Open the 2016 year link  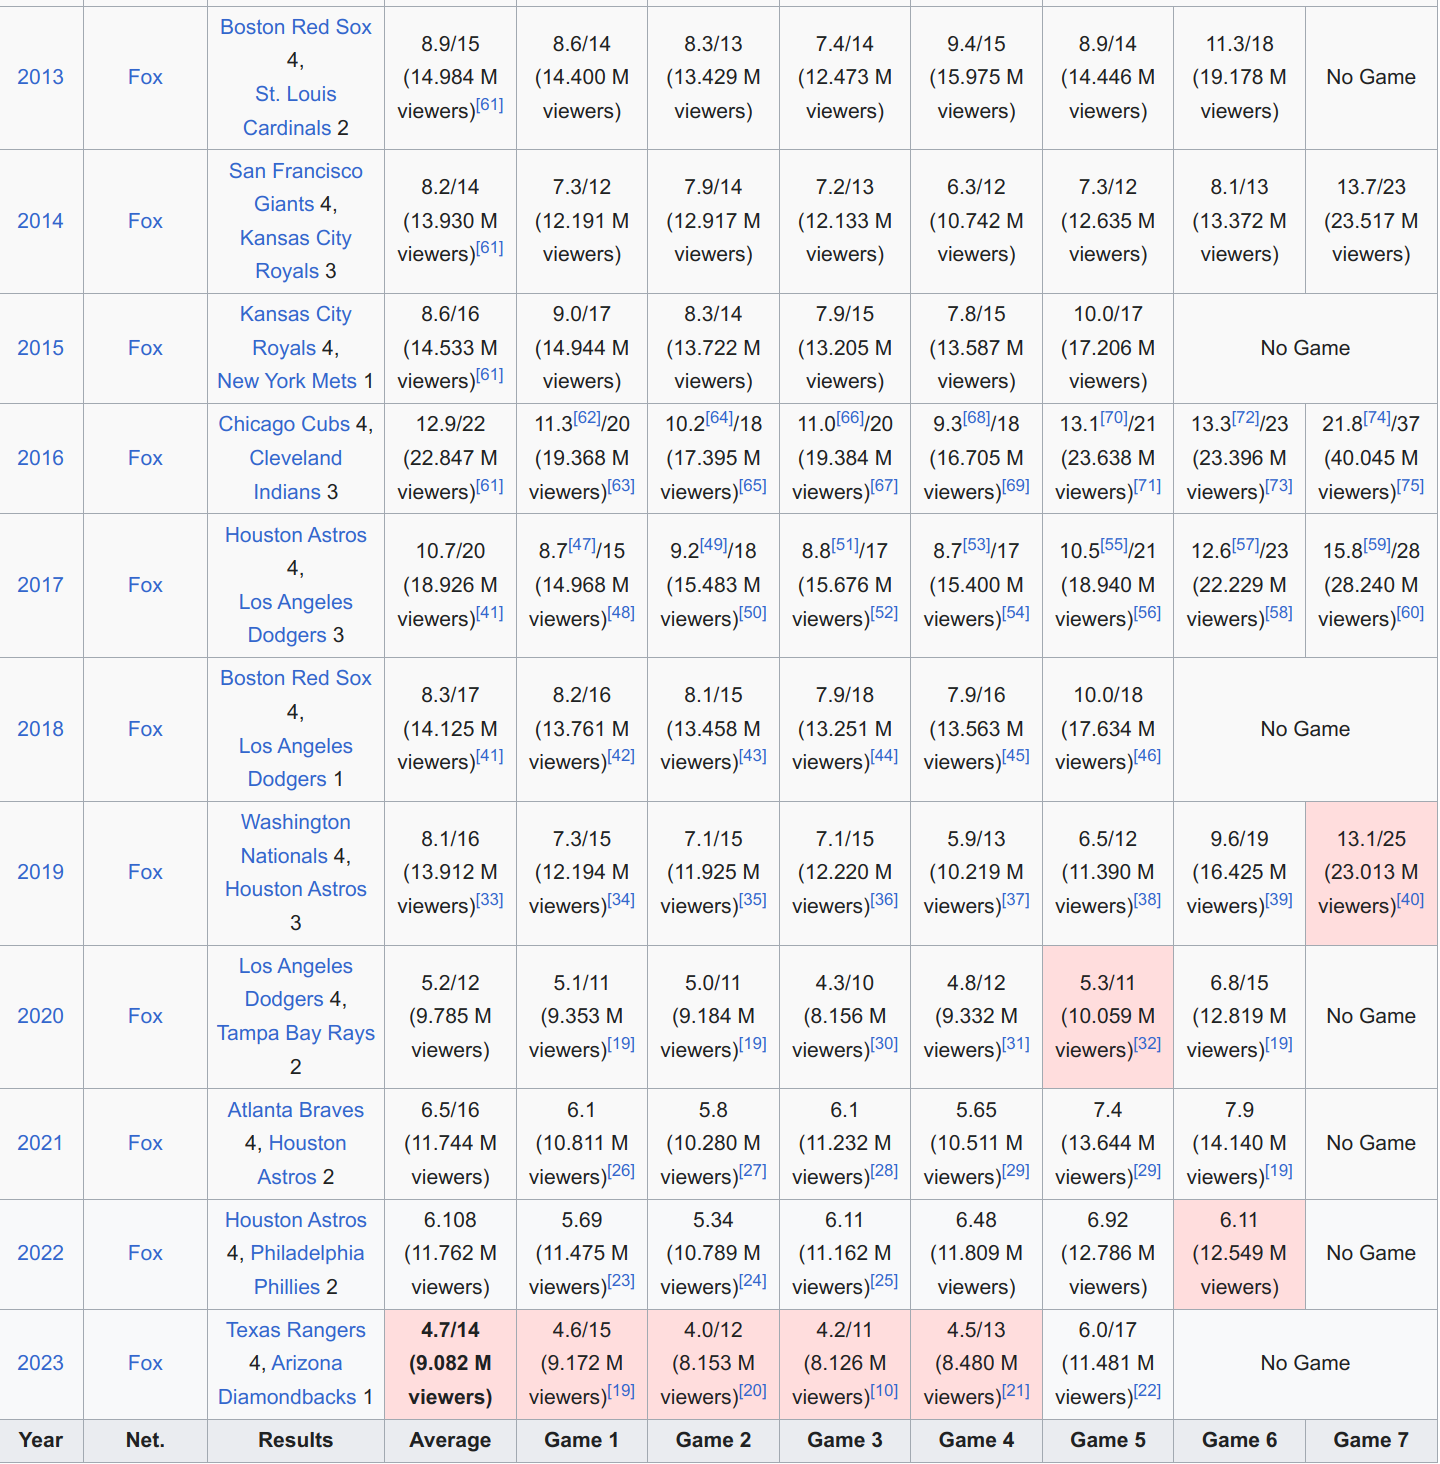[x=40, y=458]
